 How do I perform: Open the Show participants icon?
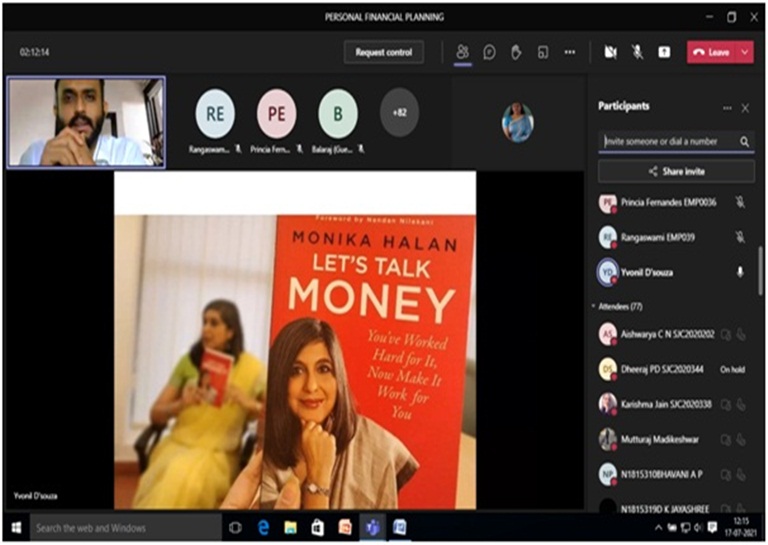tap(462, 51)
